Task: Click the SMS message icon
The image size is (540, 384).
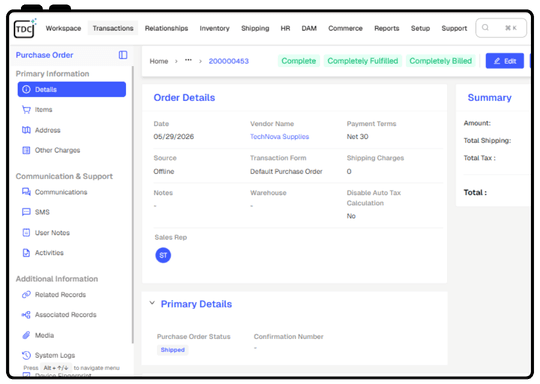Action: (x=26, y=212)
